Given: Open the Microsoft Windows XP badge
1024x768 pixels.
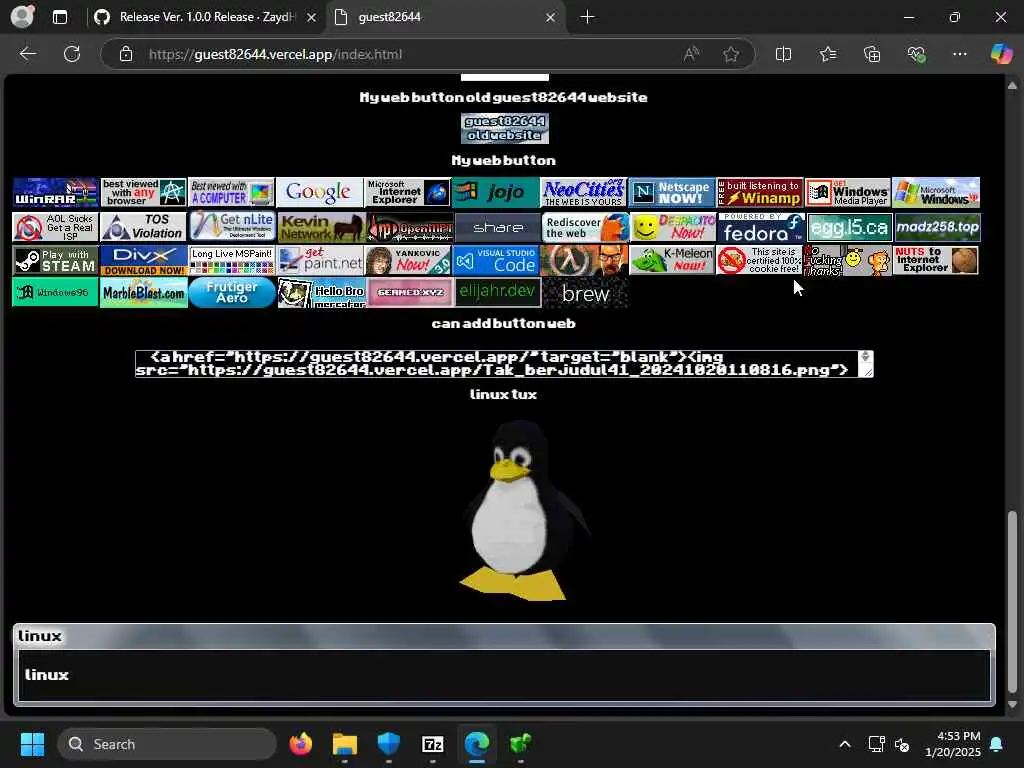Looking at the screenshot, I should pyautogui.click(x=936, y=192).
